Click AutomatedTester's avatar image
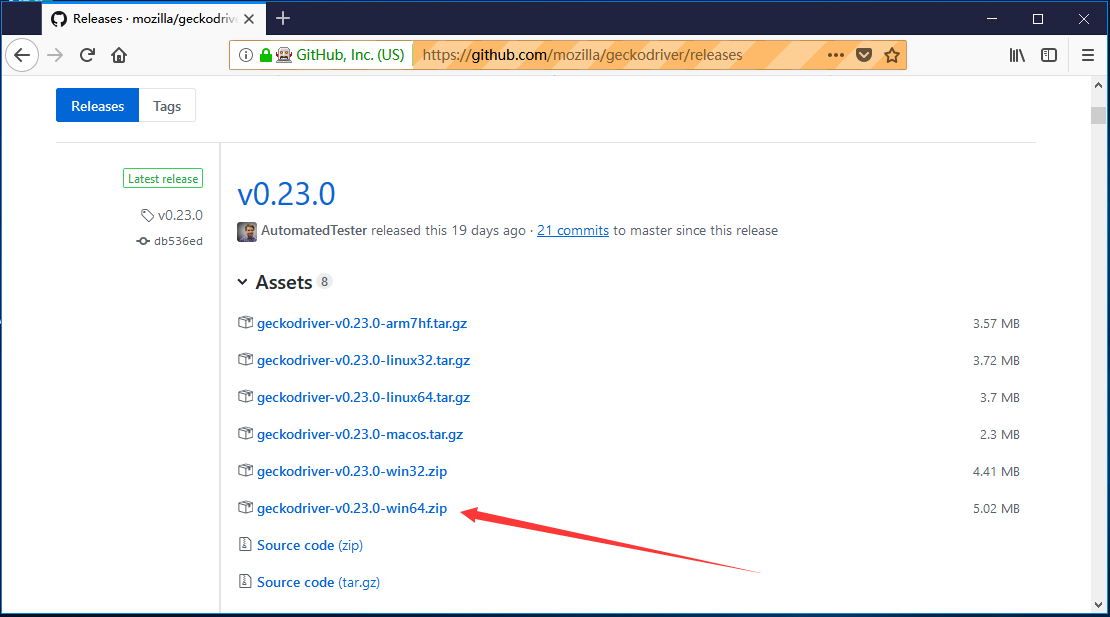1110x617 pixels. pyautogui.click(x=247, y=231)
